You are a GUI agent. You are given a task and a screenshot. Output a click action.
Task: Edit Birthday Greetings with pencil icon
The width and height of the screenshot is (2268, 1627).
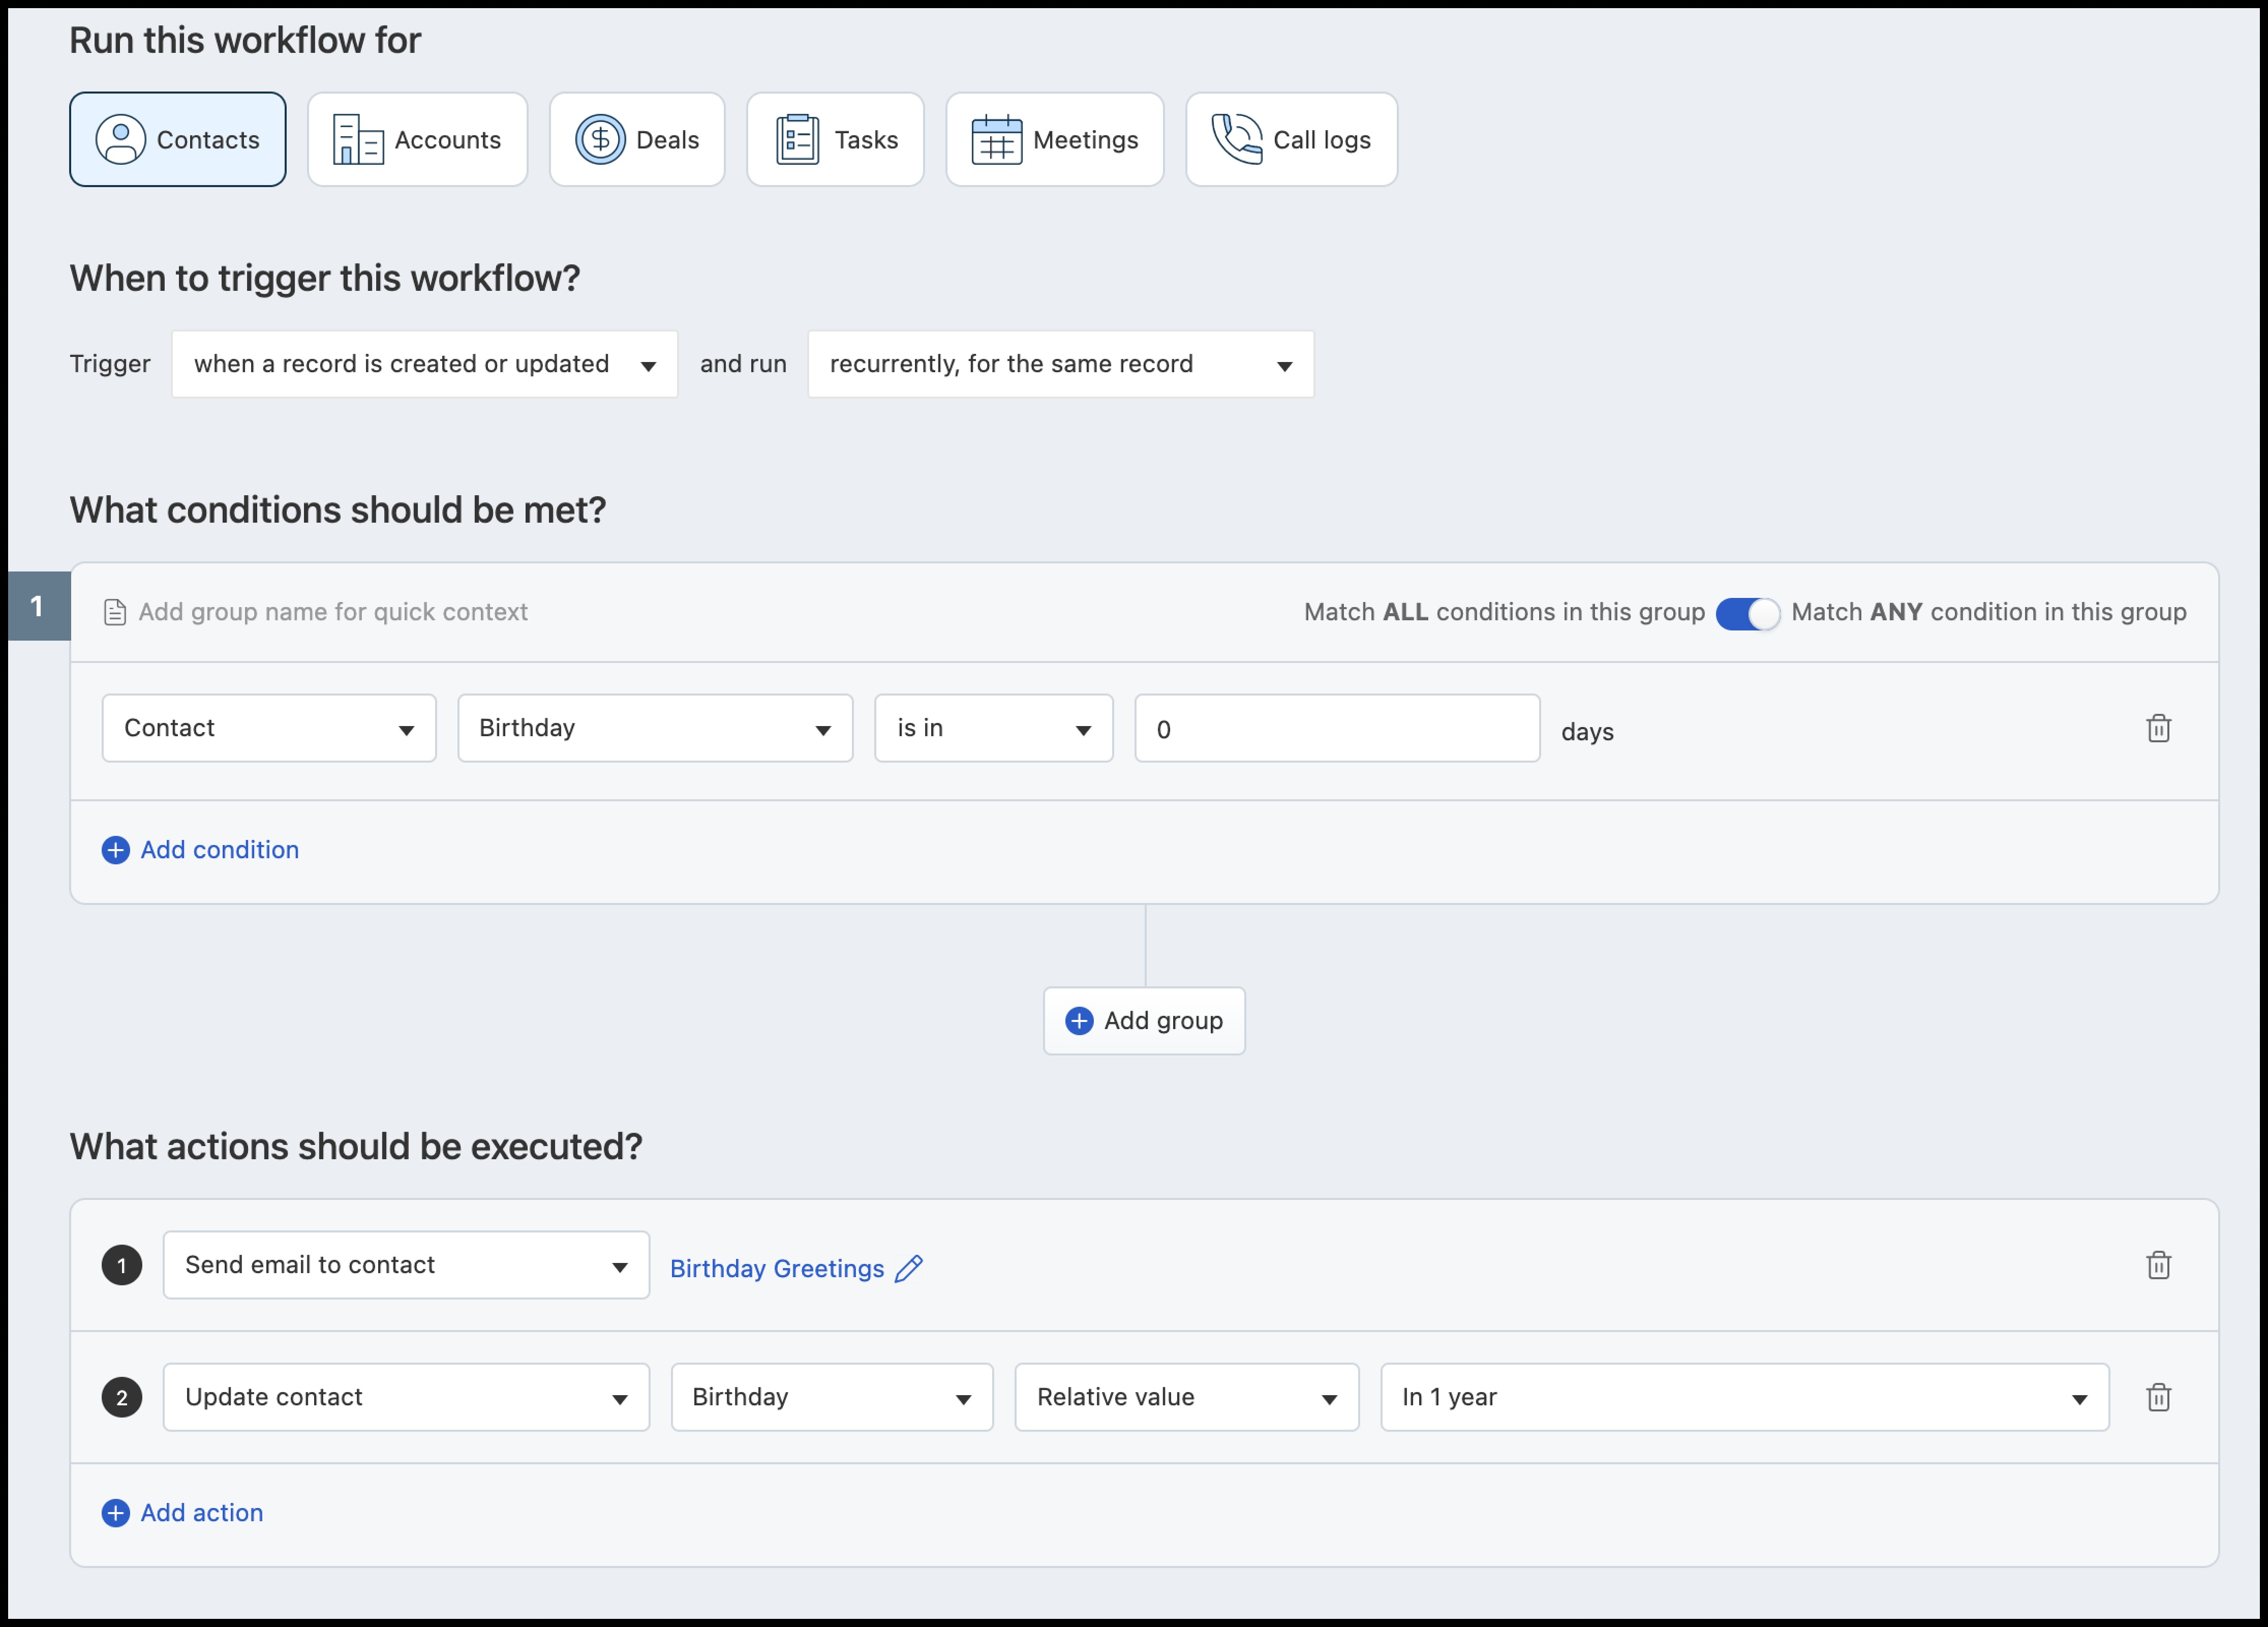coord(909,1268)
